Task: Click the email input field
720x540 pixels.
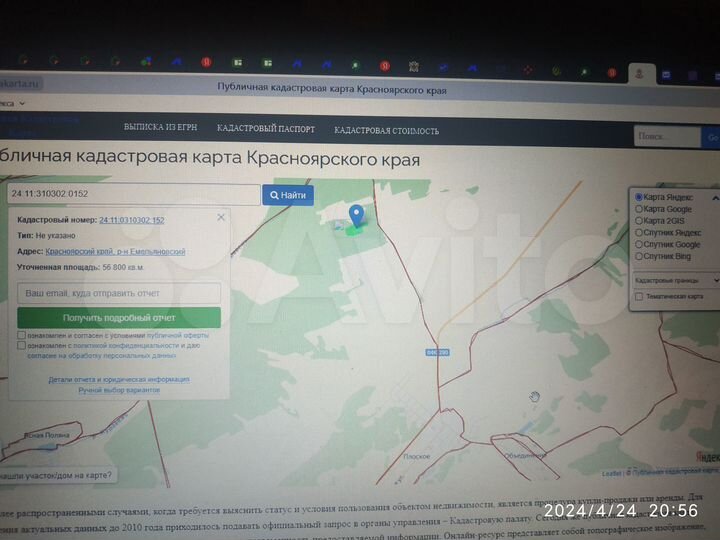Action: pyautogui.click(x=119, y=294)
